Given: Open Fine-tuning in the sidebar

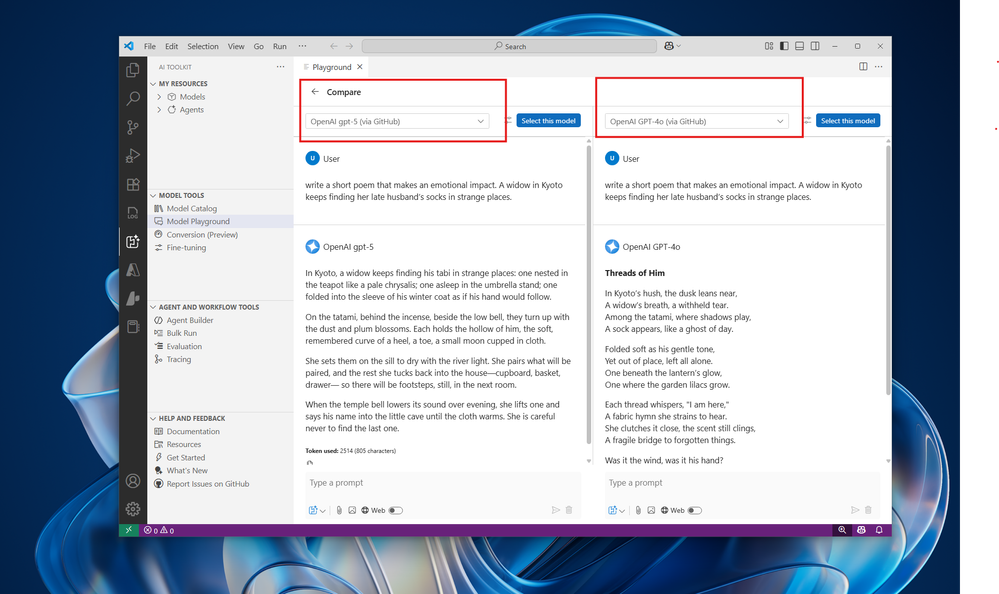Looking at the screenshot, I should click(x=186, y=247).
